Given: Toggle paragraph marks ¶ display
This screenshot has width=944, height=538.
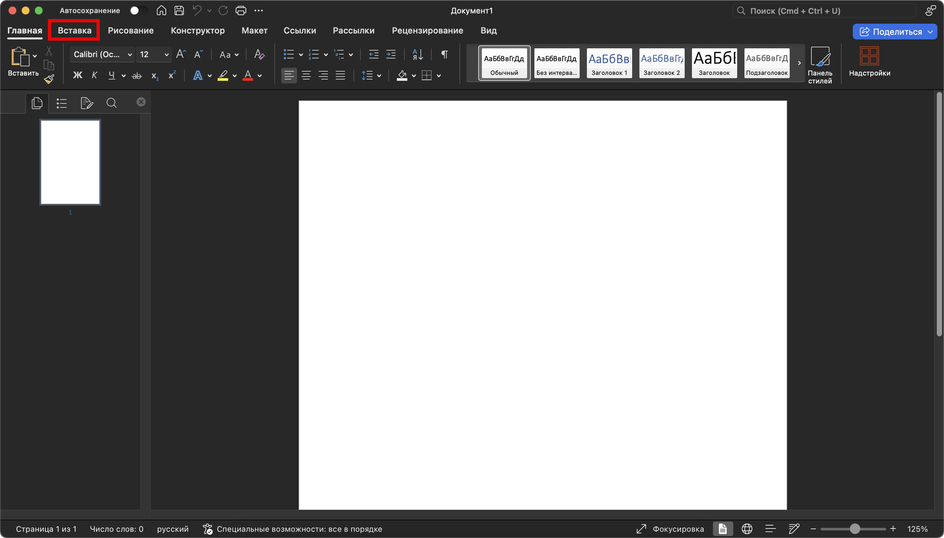Looking at the screenshot, I should coord(444,54).
